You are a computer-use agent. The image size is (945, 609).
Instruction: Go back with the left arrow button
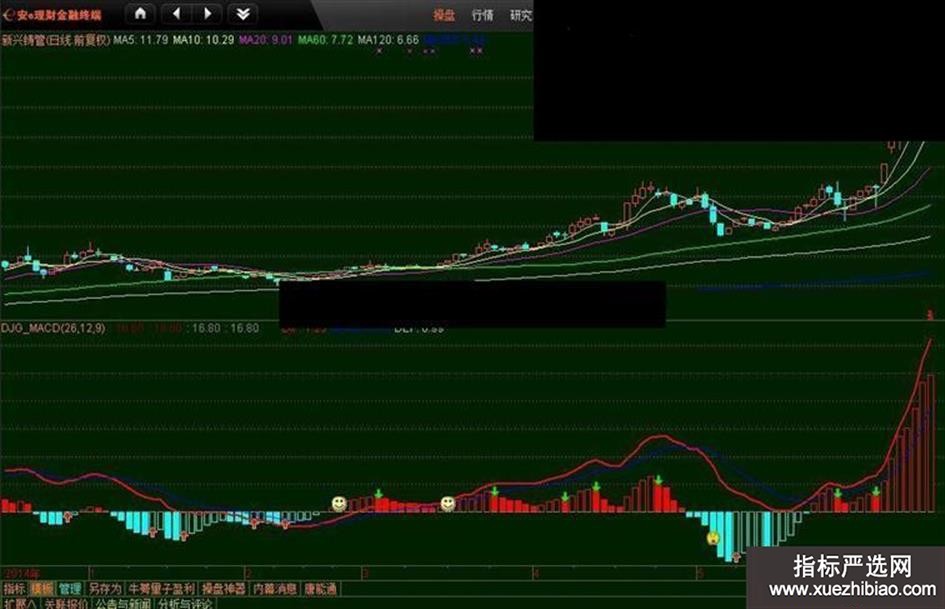[x=176, y=13]
